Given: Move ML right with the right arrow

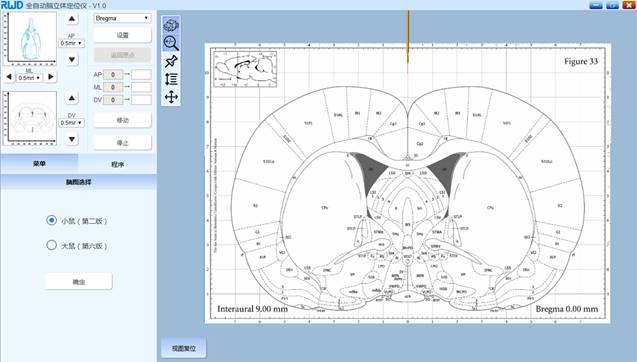Looking at the screenshot, I should pyautogui.click(x=51, y=76).
